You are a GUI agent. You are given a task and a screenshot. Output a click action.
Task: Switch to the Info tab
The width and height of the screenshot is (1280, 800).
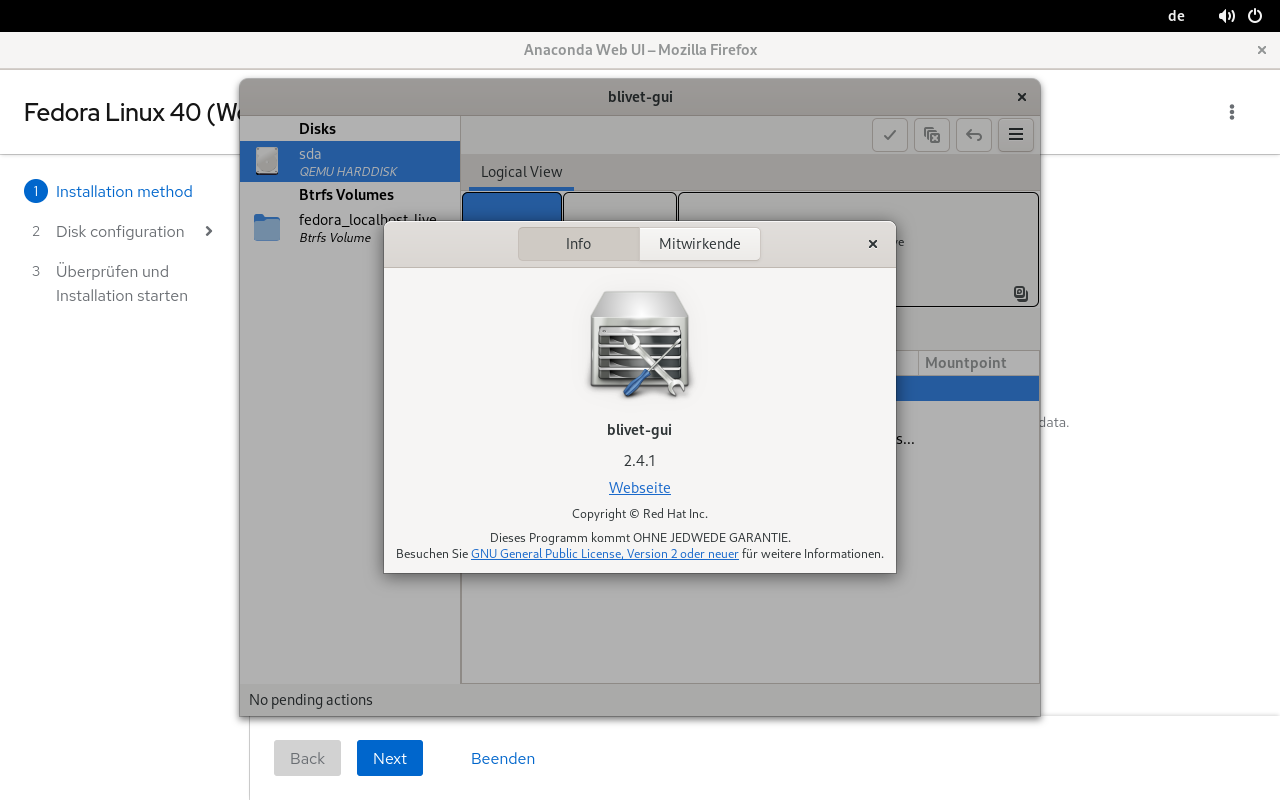pos(579,244)
